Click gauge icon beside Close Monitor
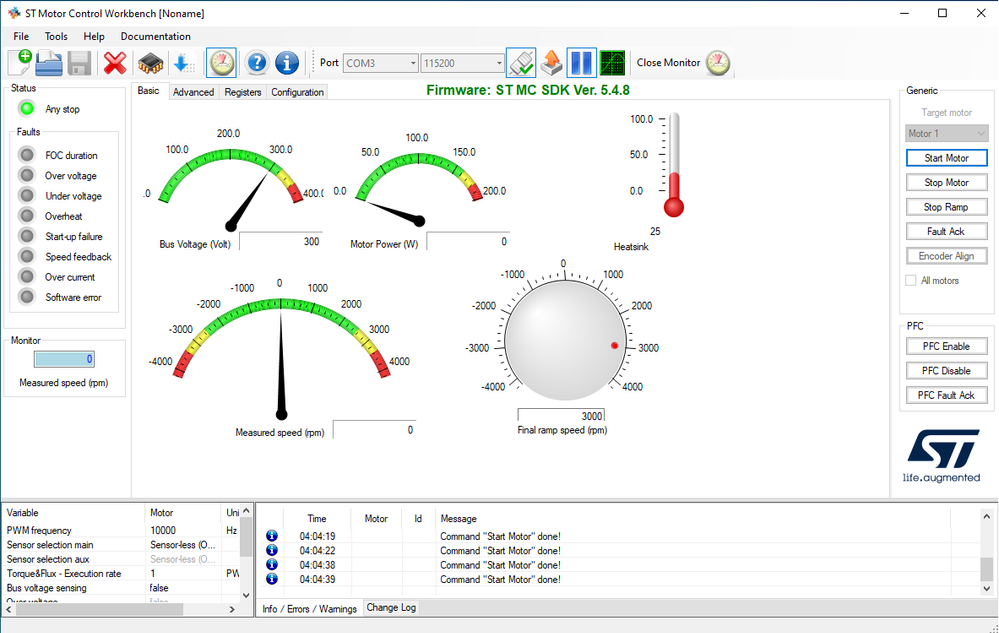The image size is (999, 633). [x=718, y=62]
